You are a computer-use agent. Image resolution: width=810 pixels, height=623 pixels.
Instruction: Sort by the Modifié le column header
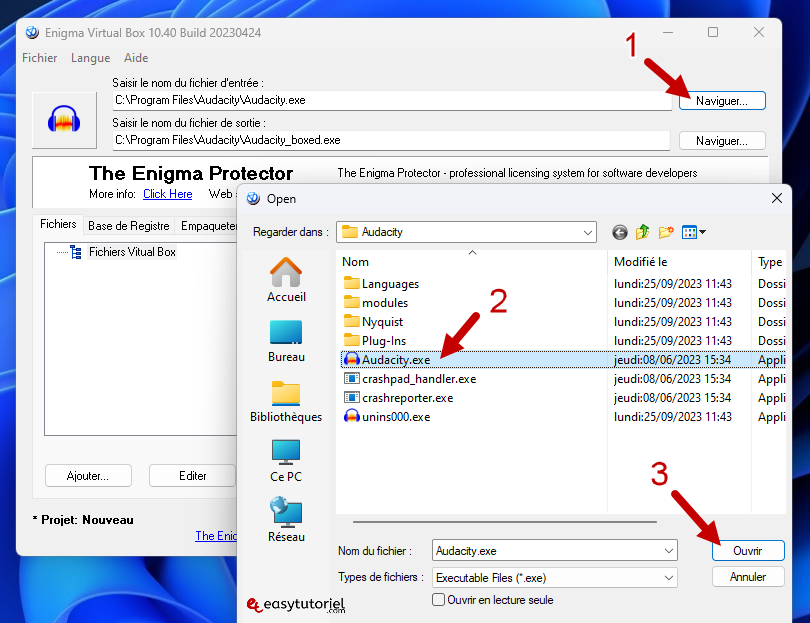[679, 262]
